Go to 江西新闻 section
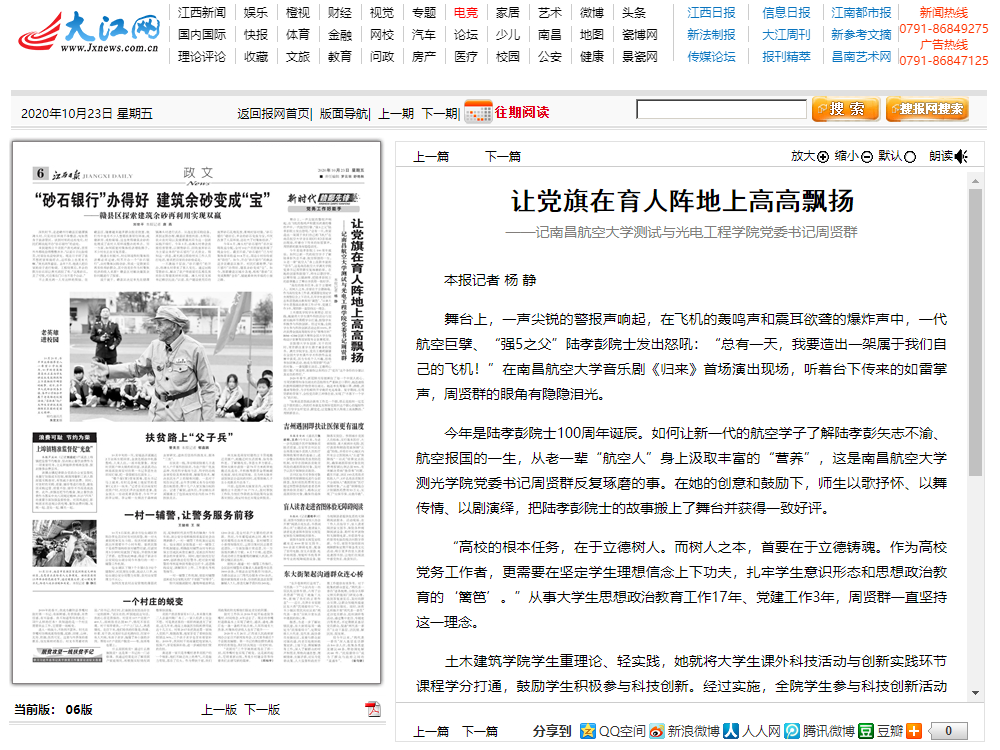The image size is (1000, 750). click(x=202, y=13)
